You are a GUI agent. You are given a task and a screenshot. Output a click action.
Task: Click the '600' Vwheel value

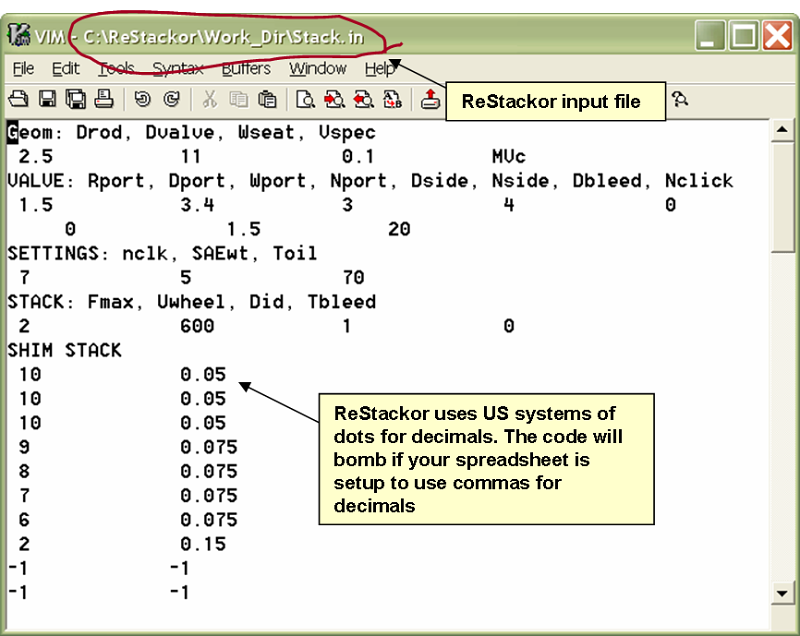[197, 326]
